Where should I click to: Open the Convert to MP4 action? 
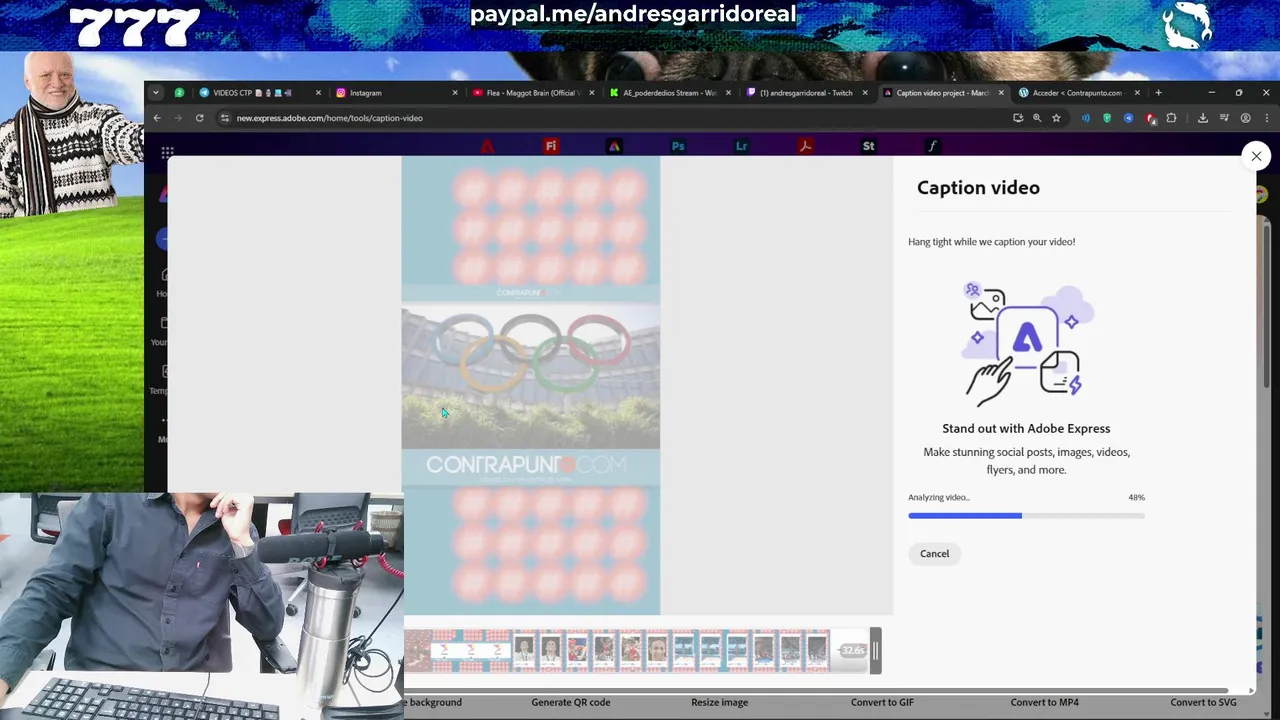point(1044,702)
